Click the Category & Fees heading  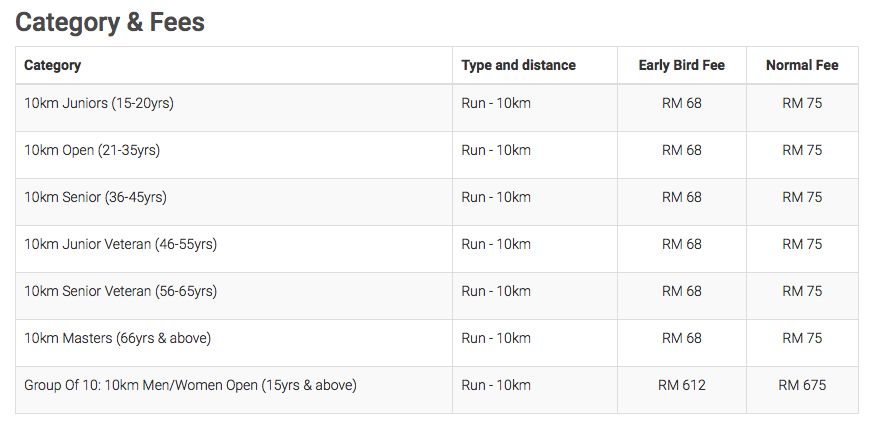click(x=110, y=22)
